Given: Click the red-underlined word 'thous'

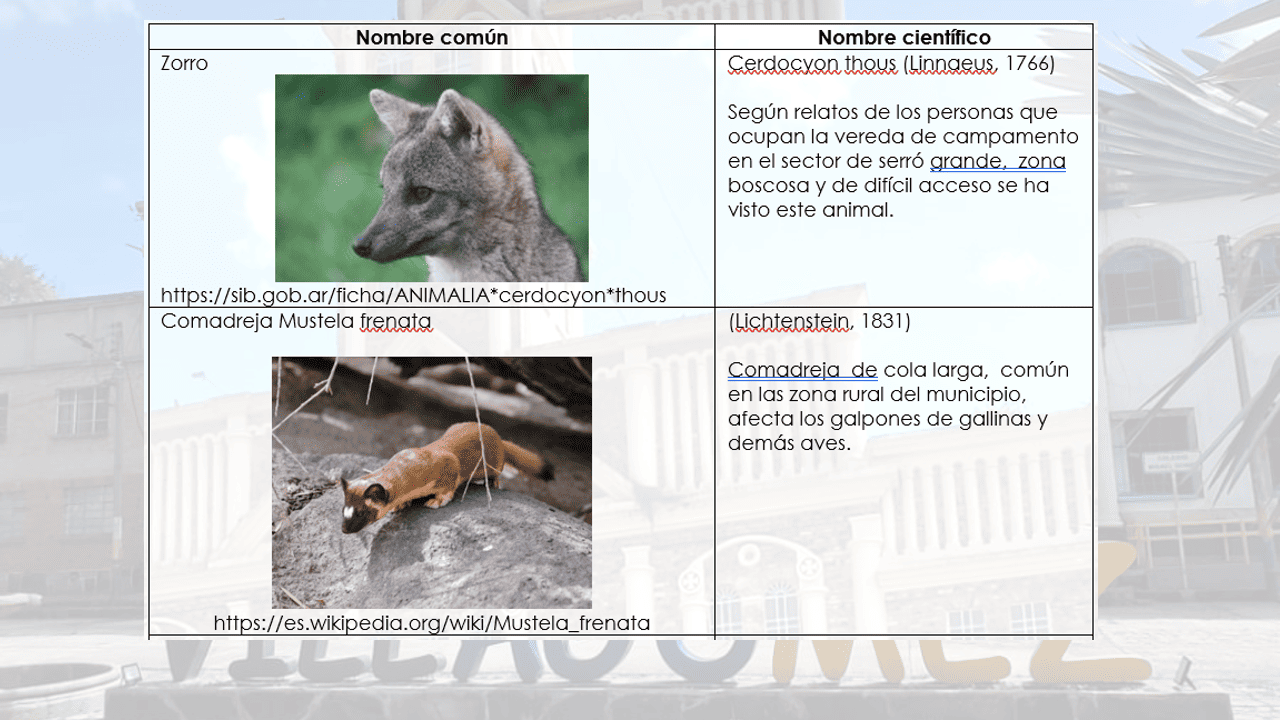Looking at the screenshot, I should pos(871,64).
